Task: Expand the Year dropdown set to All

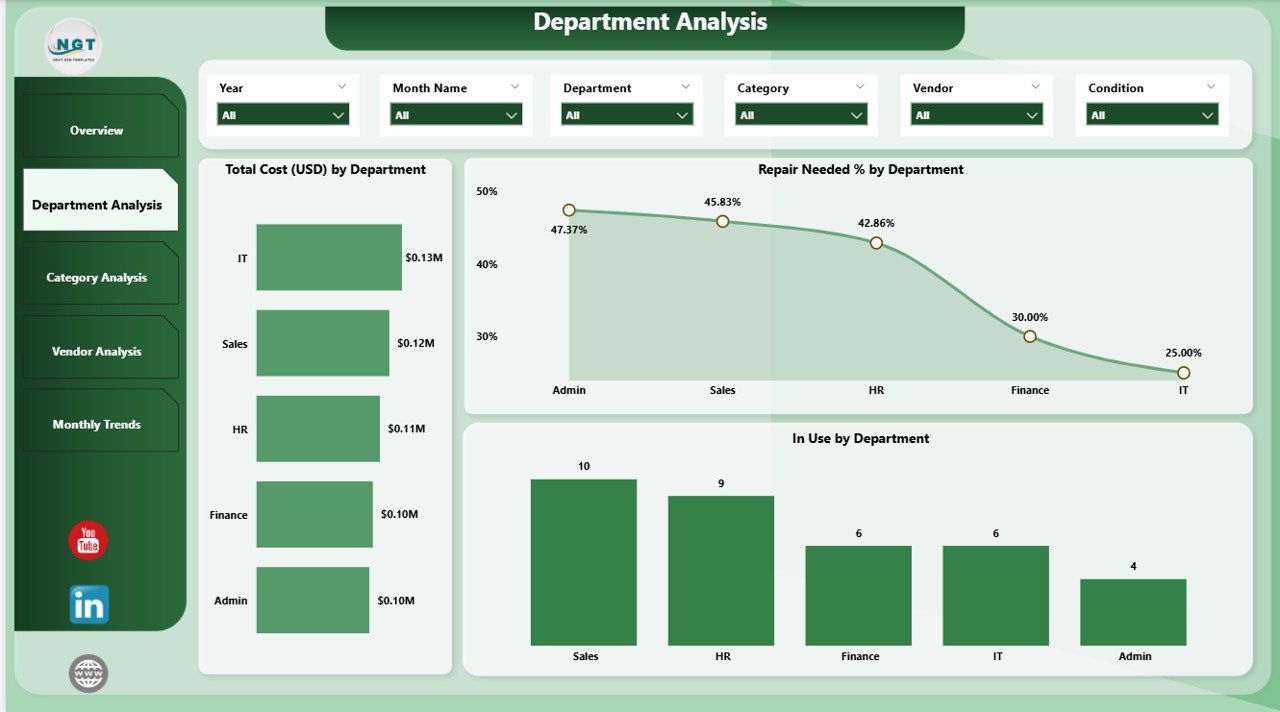Action: (x=283, y=115)
